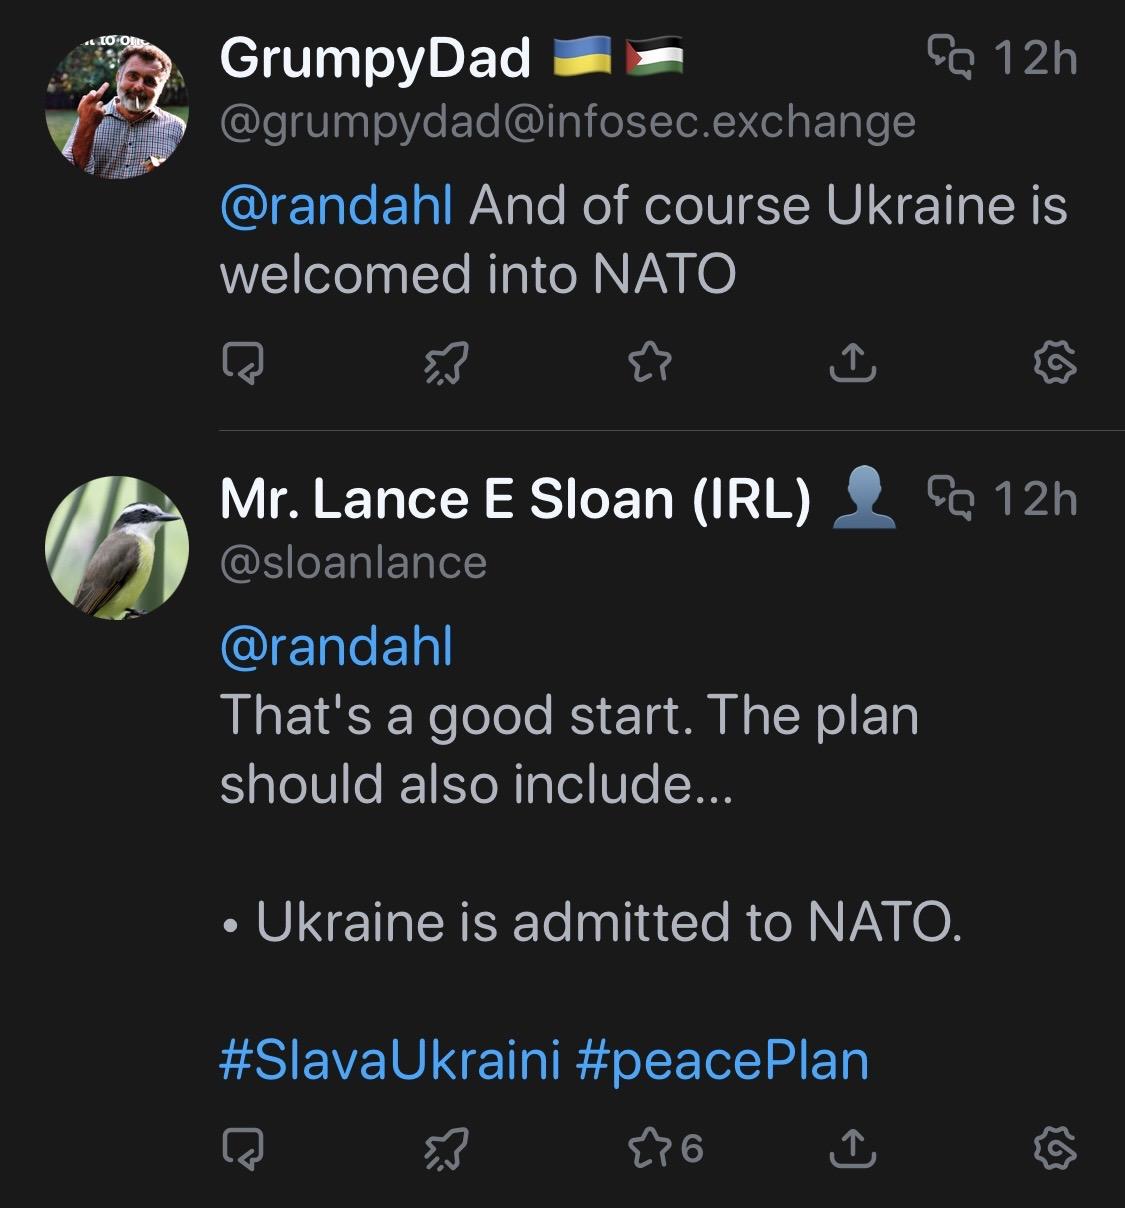Viewport: 1125px width, 1208px height.
Task: Open the Mr. Lance E Sloan (IRL) display name
Action: 515,499
